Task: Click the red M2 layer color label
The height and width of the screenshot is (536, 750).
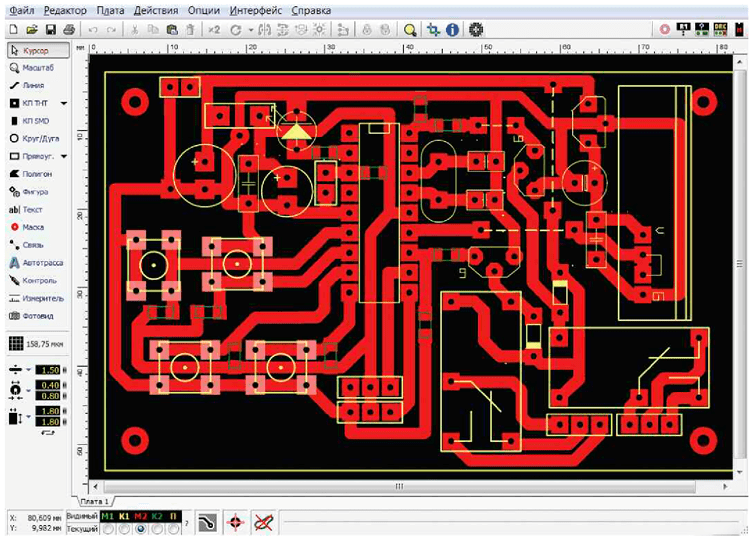Action: click(141, 516)
